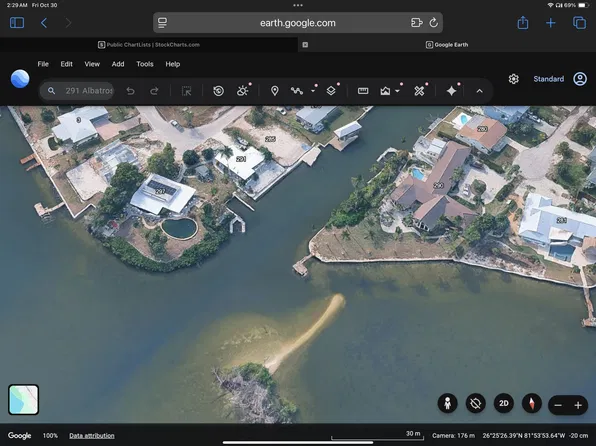Image resolution: width=596 pixels, height=446 pixels.
Task: Click the Camera: 176 m readout
Action: (x=453, y=436)
